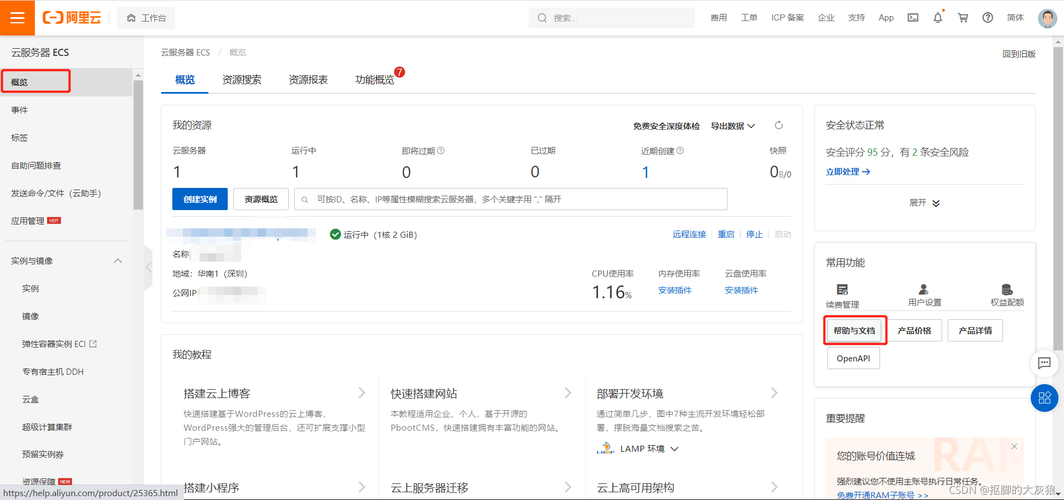
Task: Open the 工作台 workbench button
Action: 146,18
